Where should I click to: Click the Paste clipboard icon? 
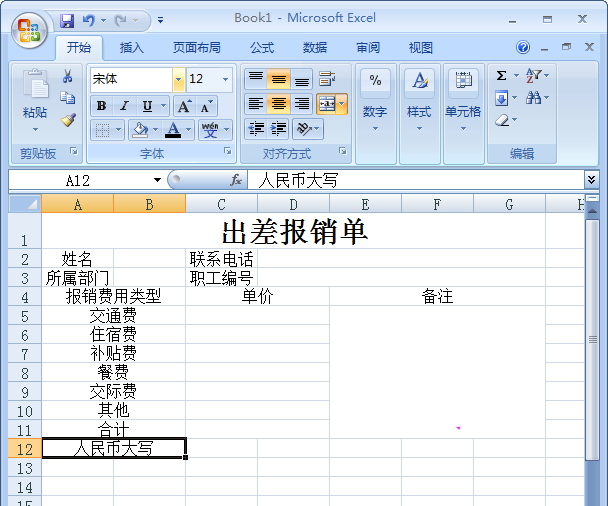pyautogui.click(x=35, y=83)
